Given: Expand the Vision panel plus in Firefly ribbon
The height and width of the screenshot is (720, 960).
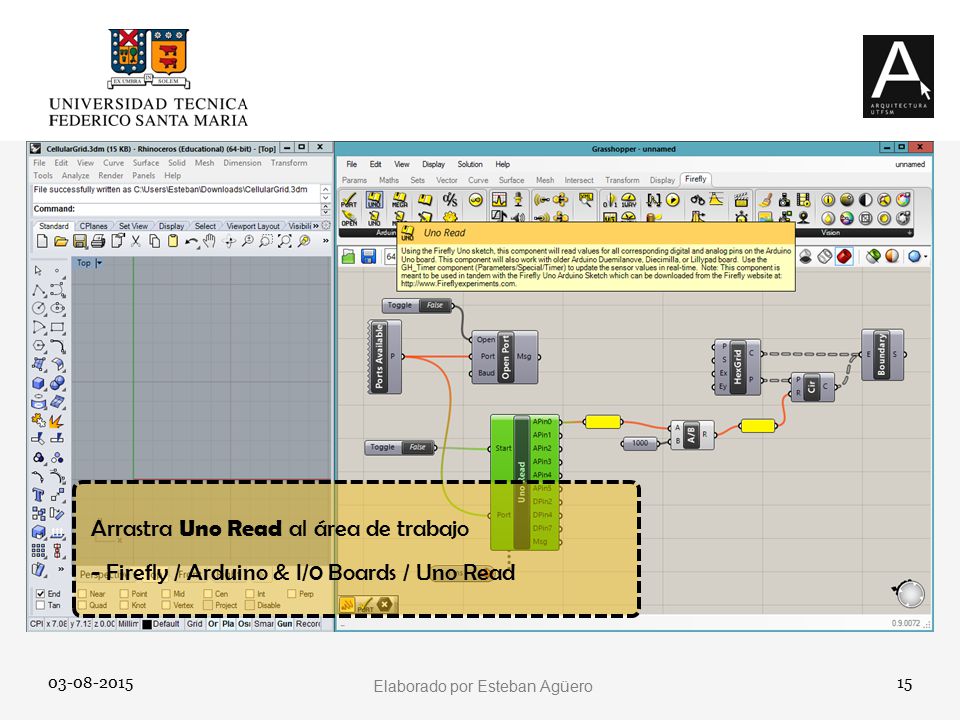Looking at the screenshot, I should point(910,233).
